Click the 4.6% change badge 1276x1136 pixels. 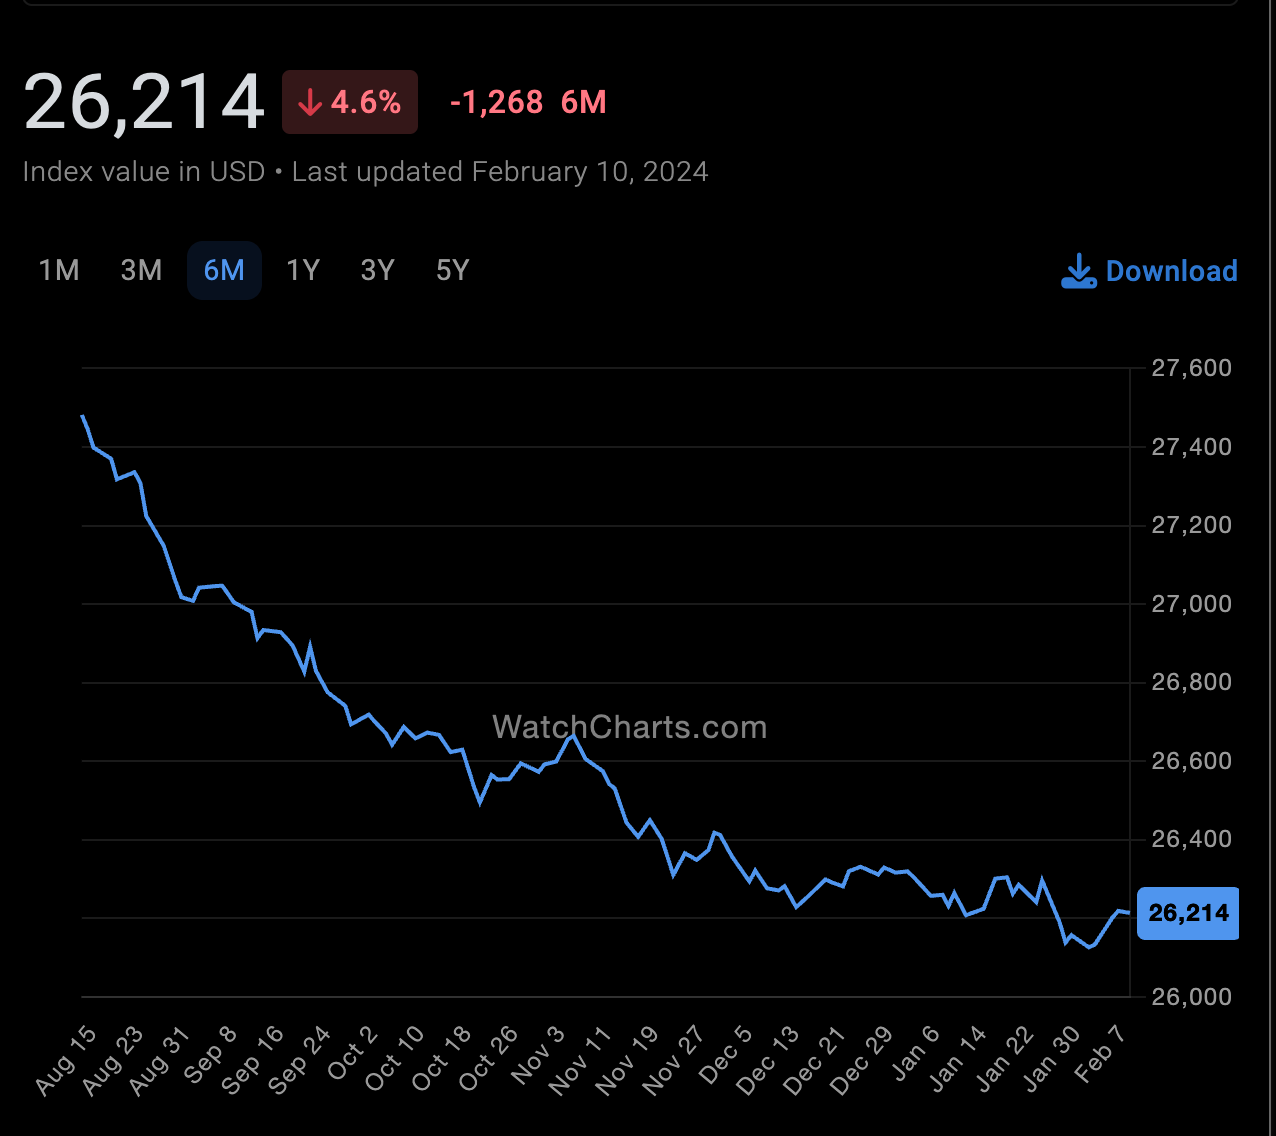pyautogui.click(x=350, y=102)
